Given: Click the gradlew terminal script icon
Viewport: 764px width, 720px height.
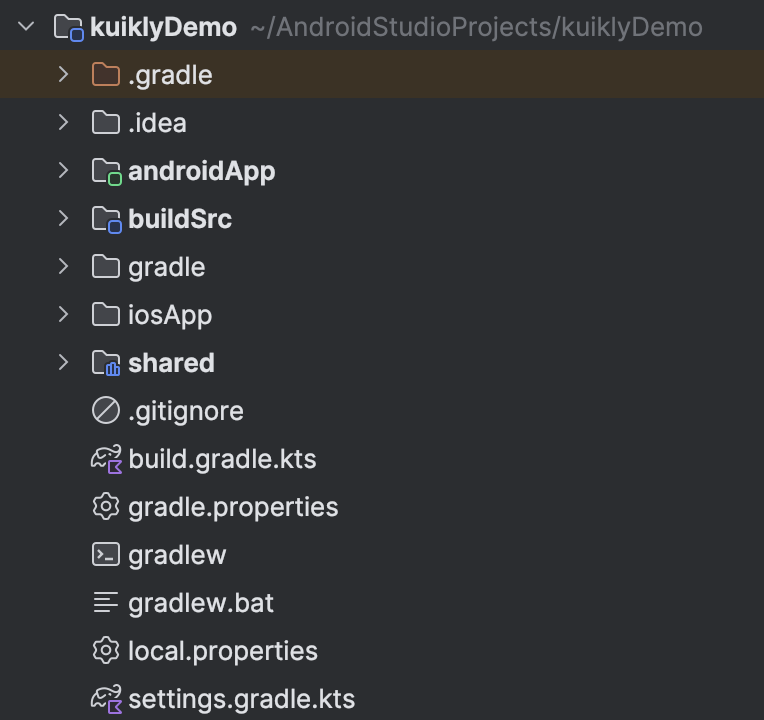Looking at the screenshot, I should tap(106, 554).
